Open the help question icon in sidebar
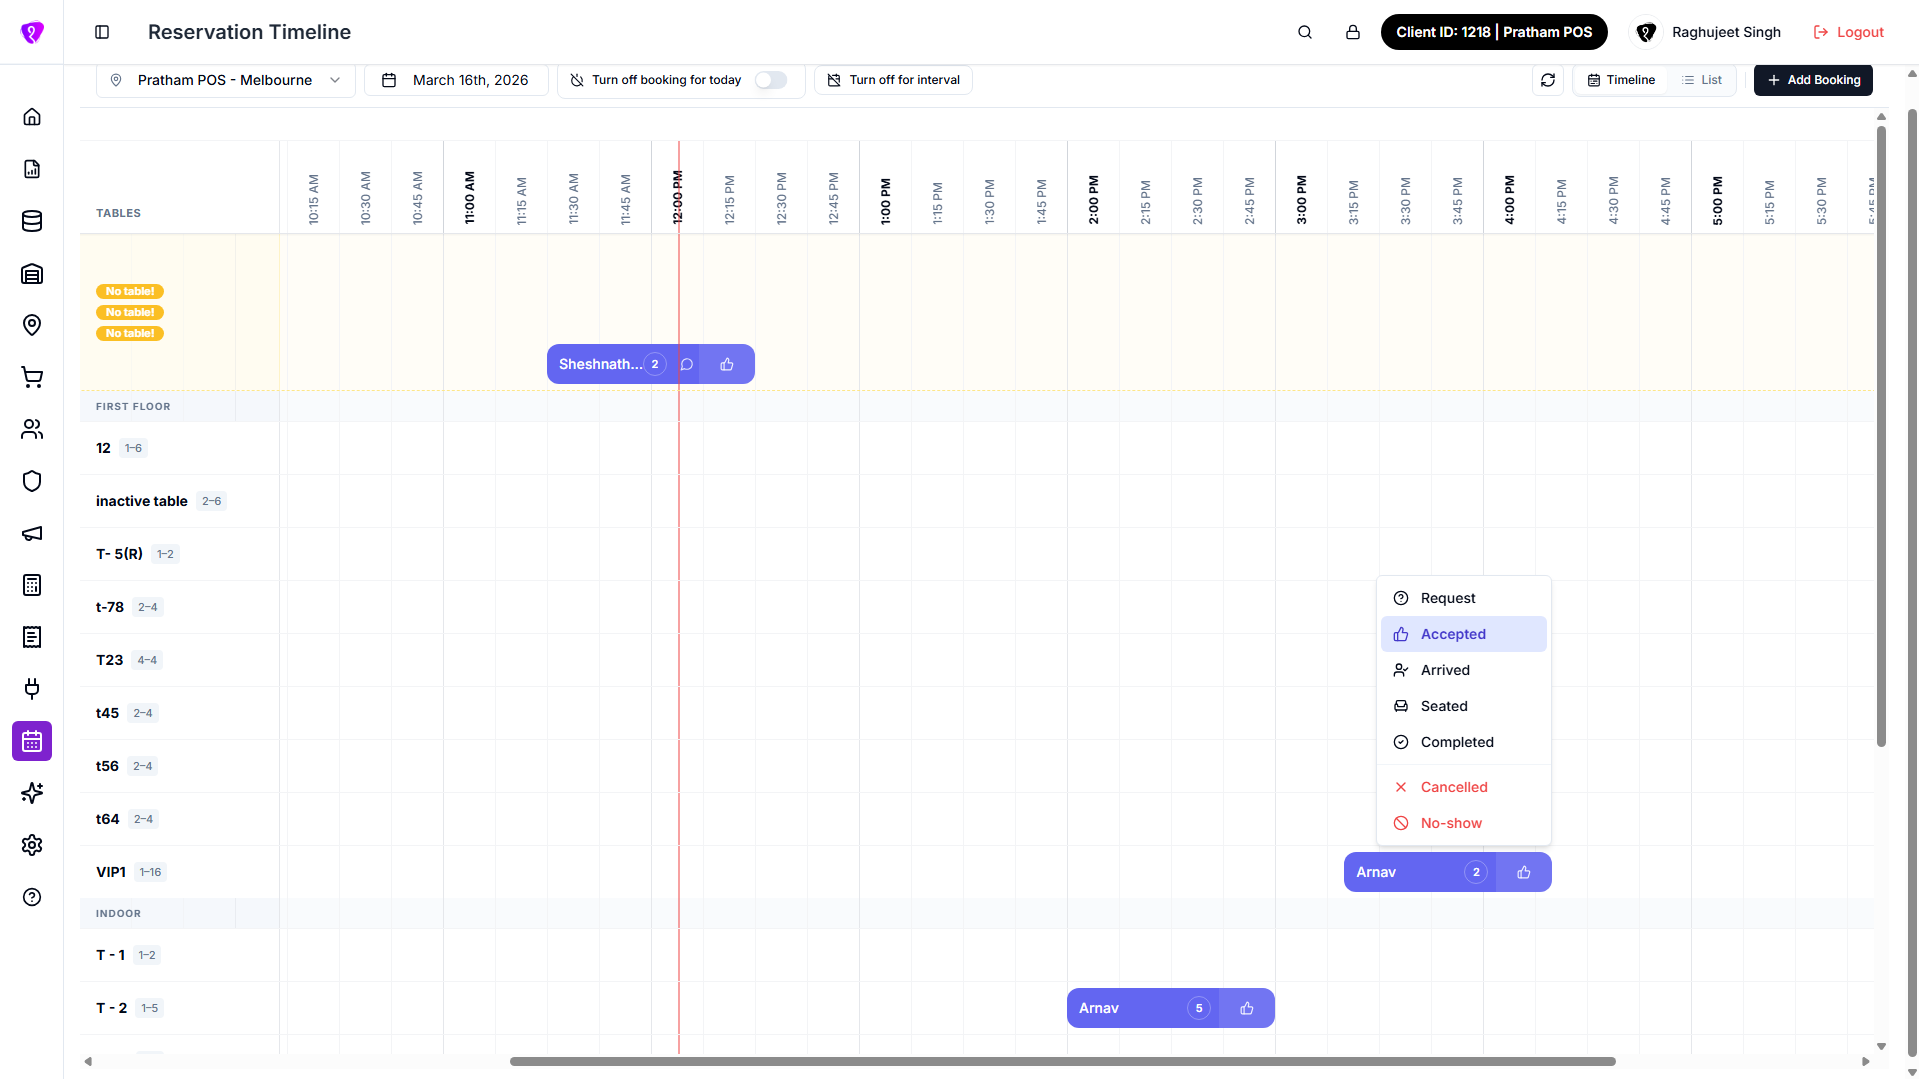This screenshot has width=1919, height=1079. (x=32, y=897)
